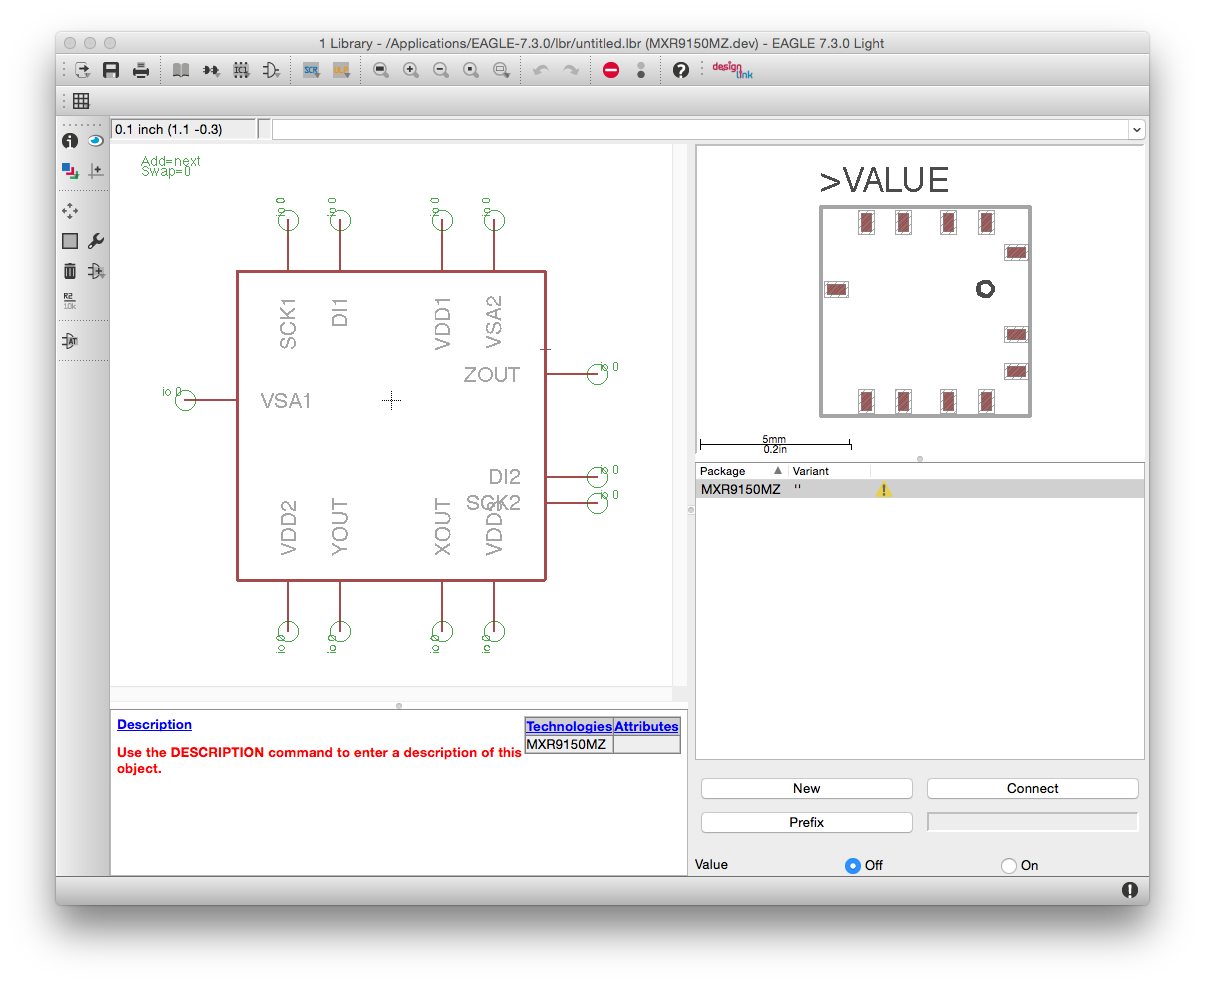Viewport: 1205px width, 985px height.
Task: Select the Attribute gate tool
Action: point(70,341)
